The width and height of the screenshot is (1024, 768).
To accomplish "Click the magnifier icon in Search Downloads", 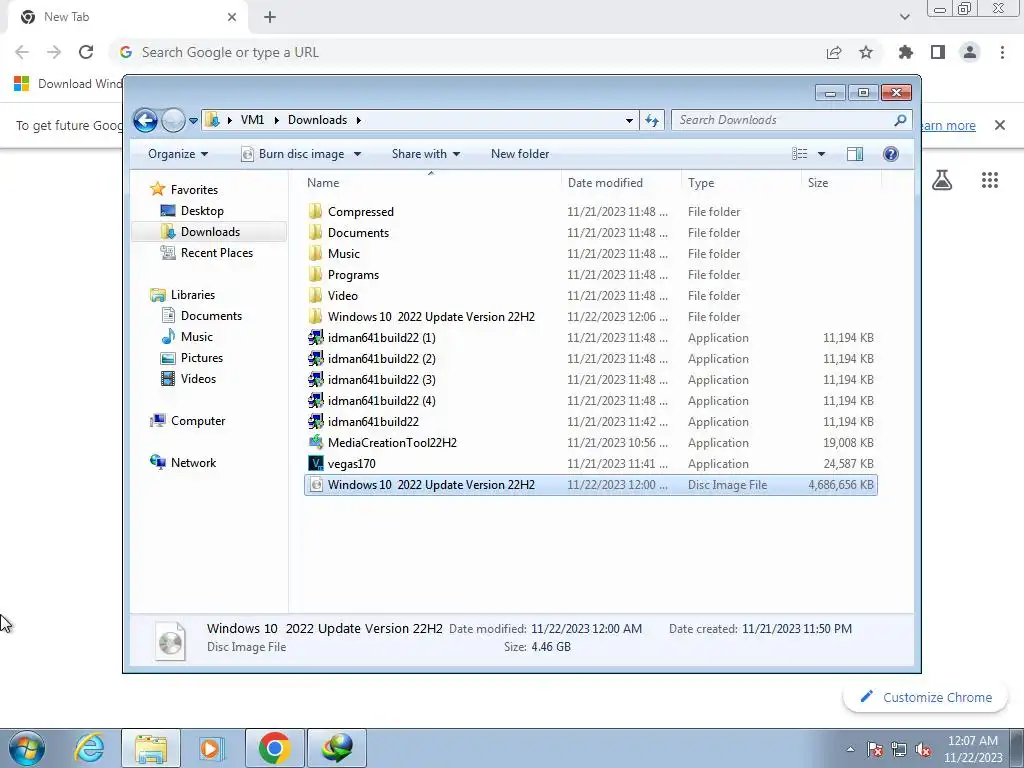I will (900, 120).
